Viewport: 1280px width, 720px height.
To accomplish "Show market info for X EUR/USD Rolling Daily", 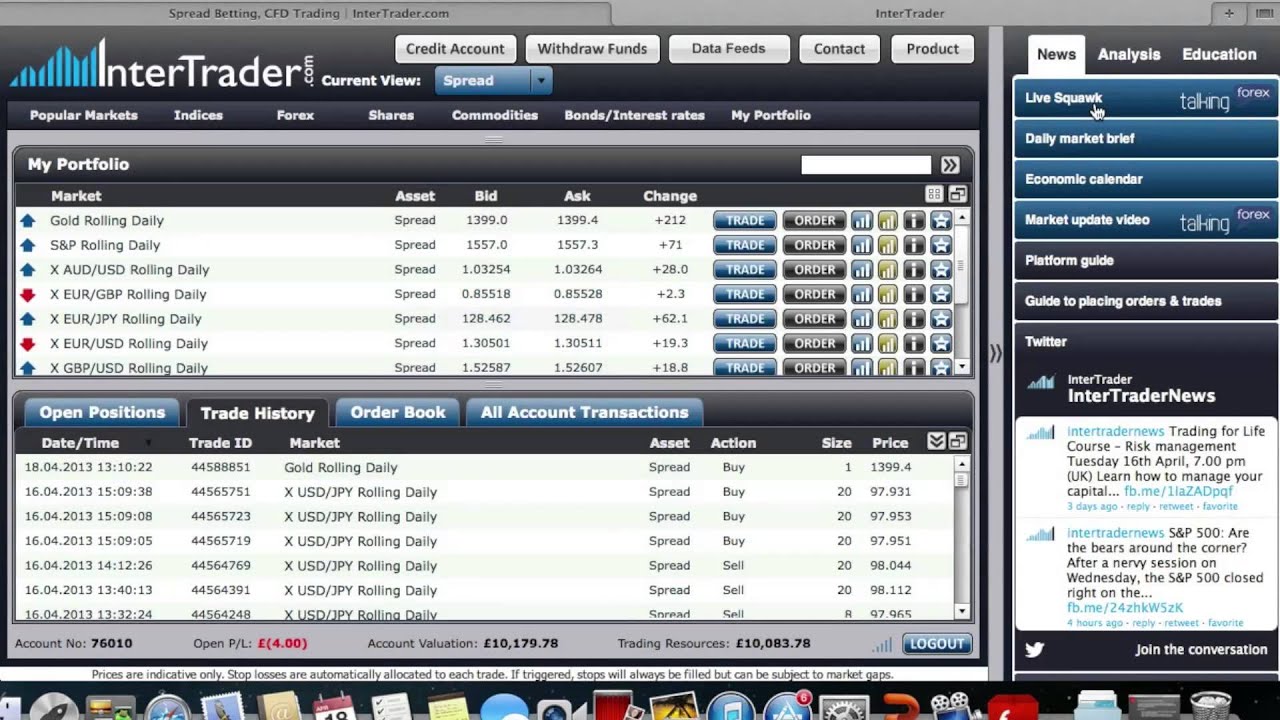I will coord(914,343).
